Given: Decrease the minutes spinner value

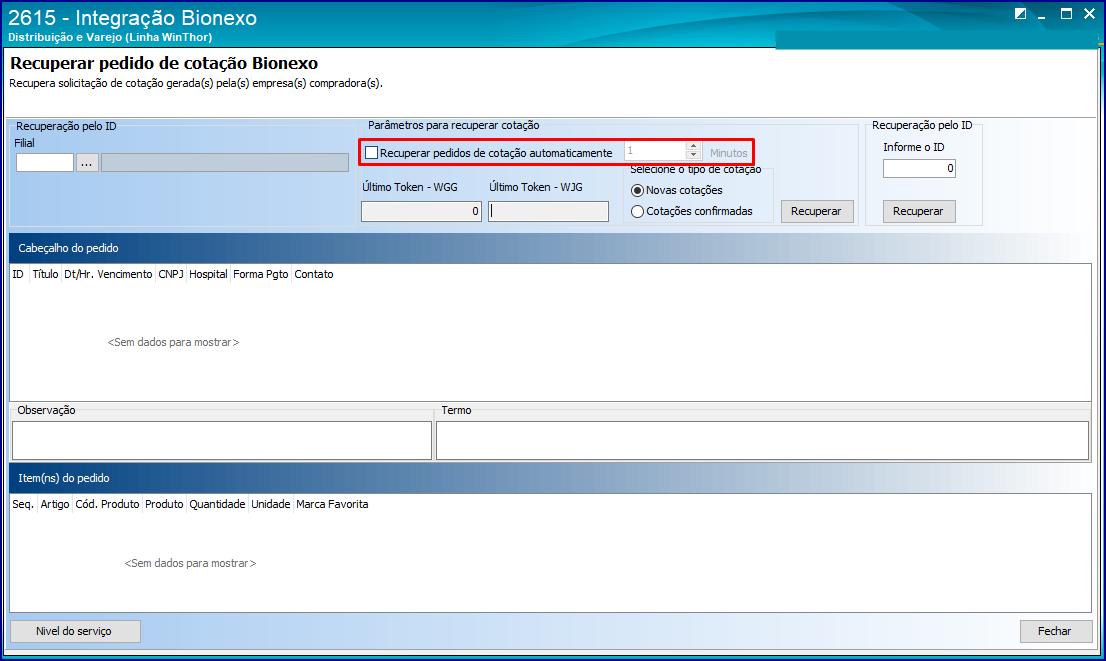Looking at the screenshot, I should click(x=693, y=155).
